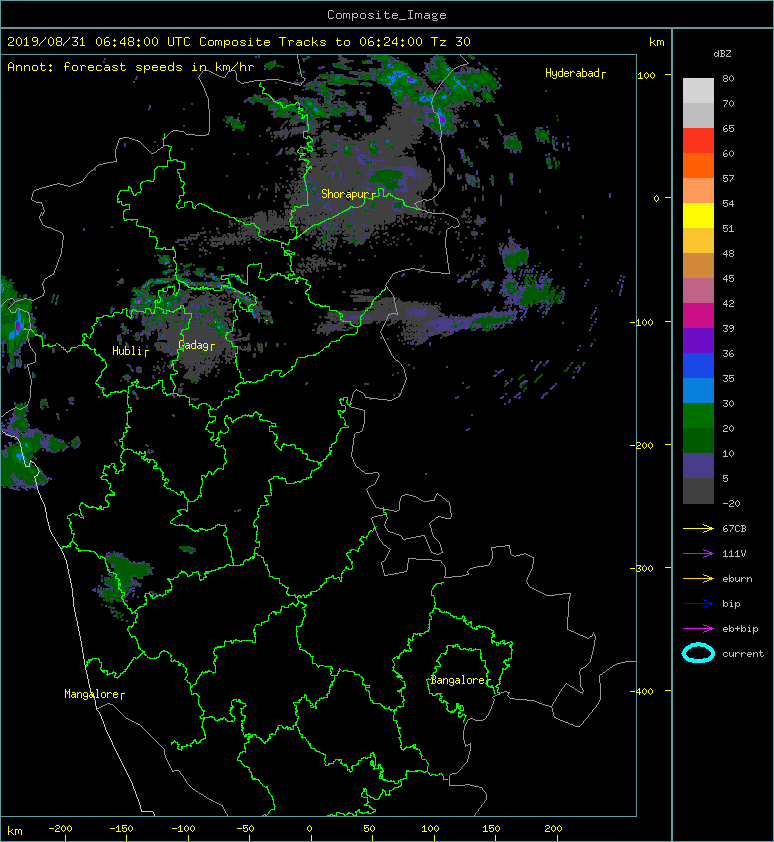Select the light orange 57 dBZ swatch
Viewport: 774px width, 842px height.
pos(698,191)
